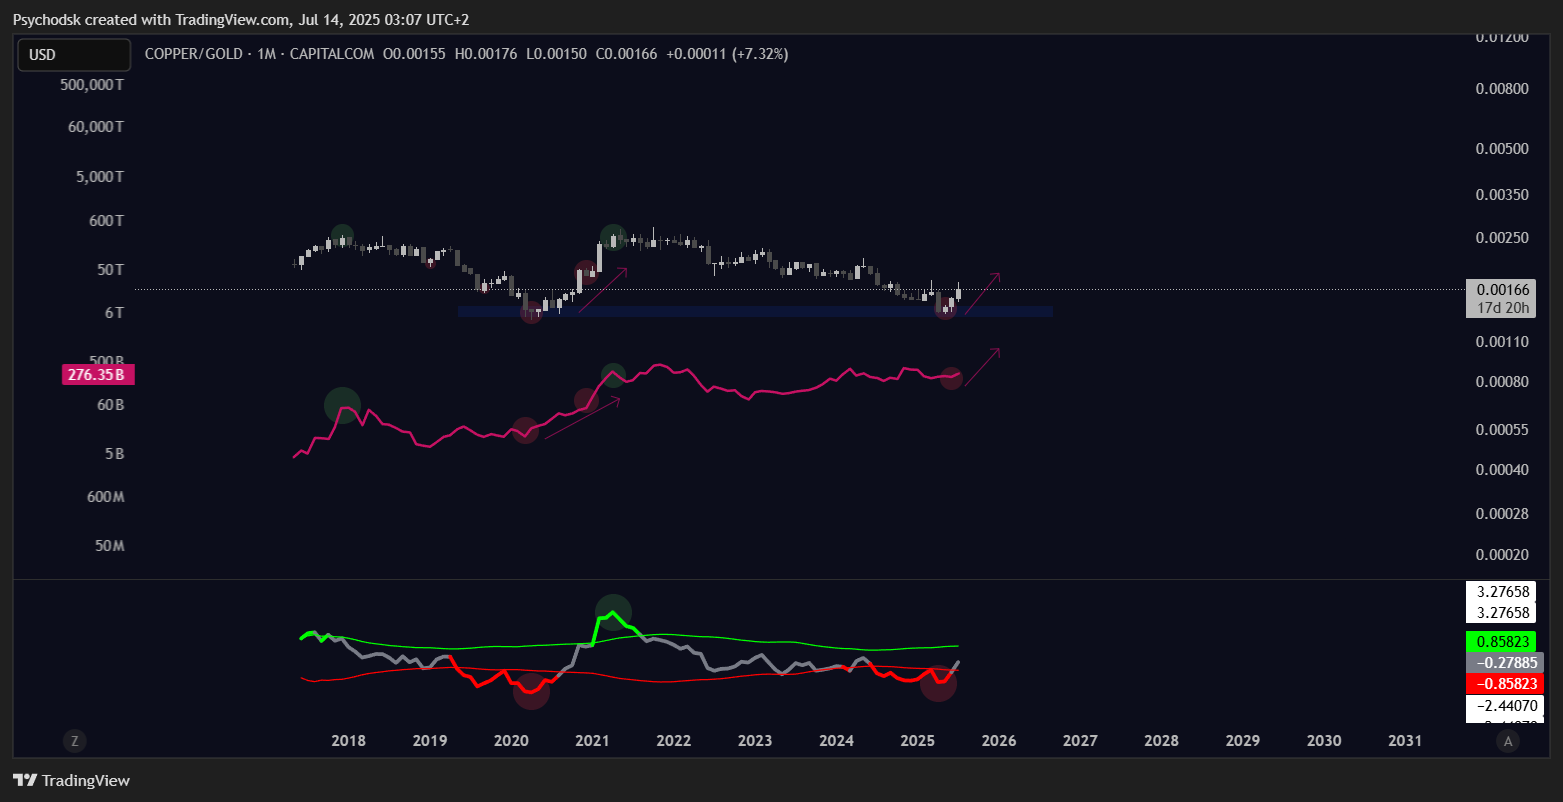Image resolution: width=1563 pixels, height=802 pixels.
Task: Click the 0.00040 price scale label
Action: (1502, 470)
